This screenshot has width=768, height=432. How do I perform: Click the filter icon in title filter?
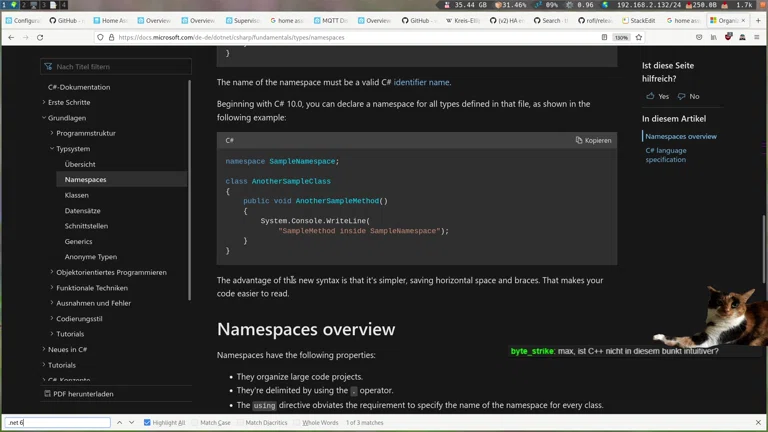48,67
